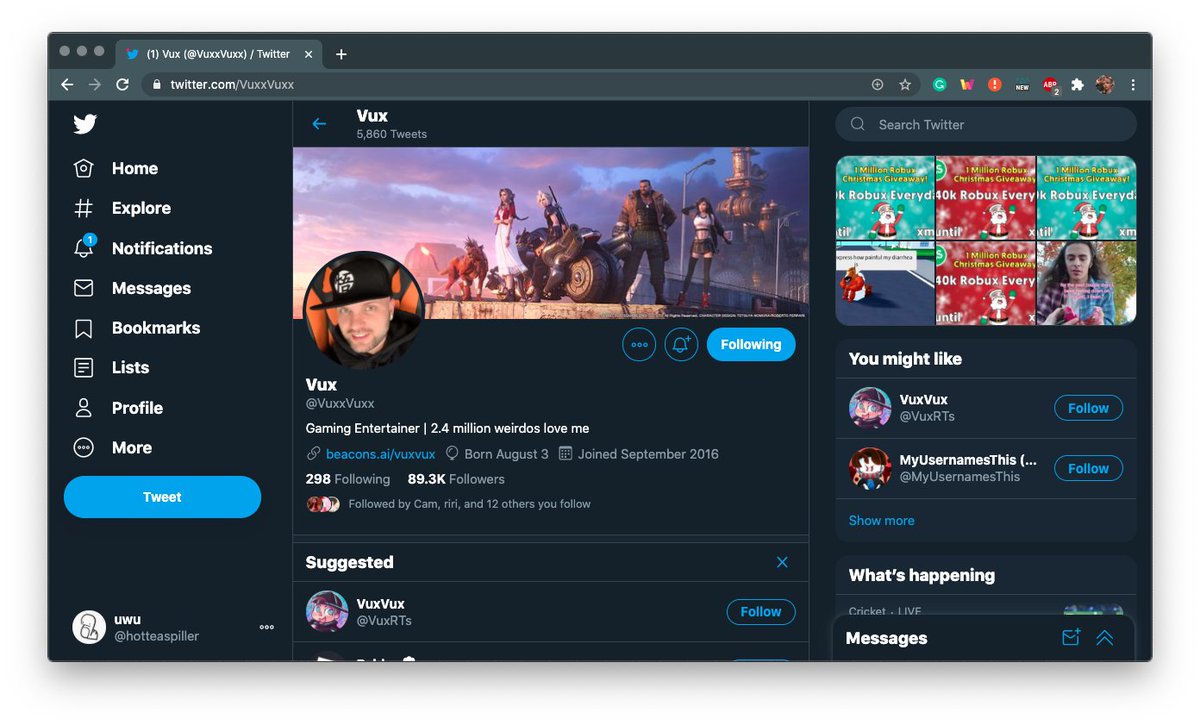Compose new message icon in Messages drawer
This screenshot has width=1200, height=725.
(x=1071, y=638)
